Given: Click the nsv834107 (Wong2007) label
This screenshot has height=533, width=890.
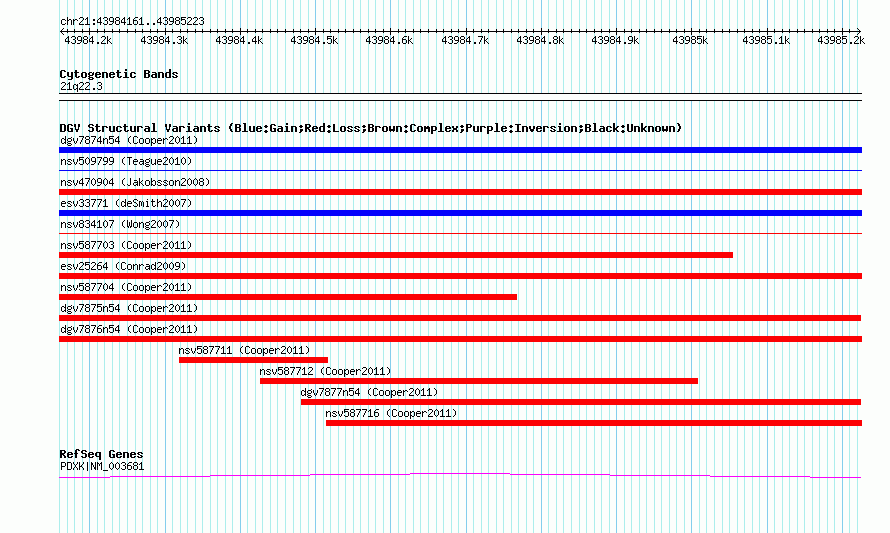Looking at the screenshot, I should click(x=120, y=224).
